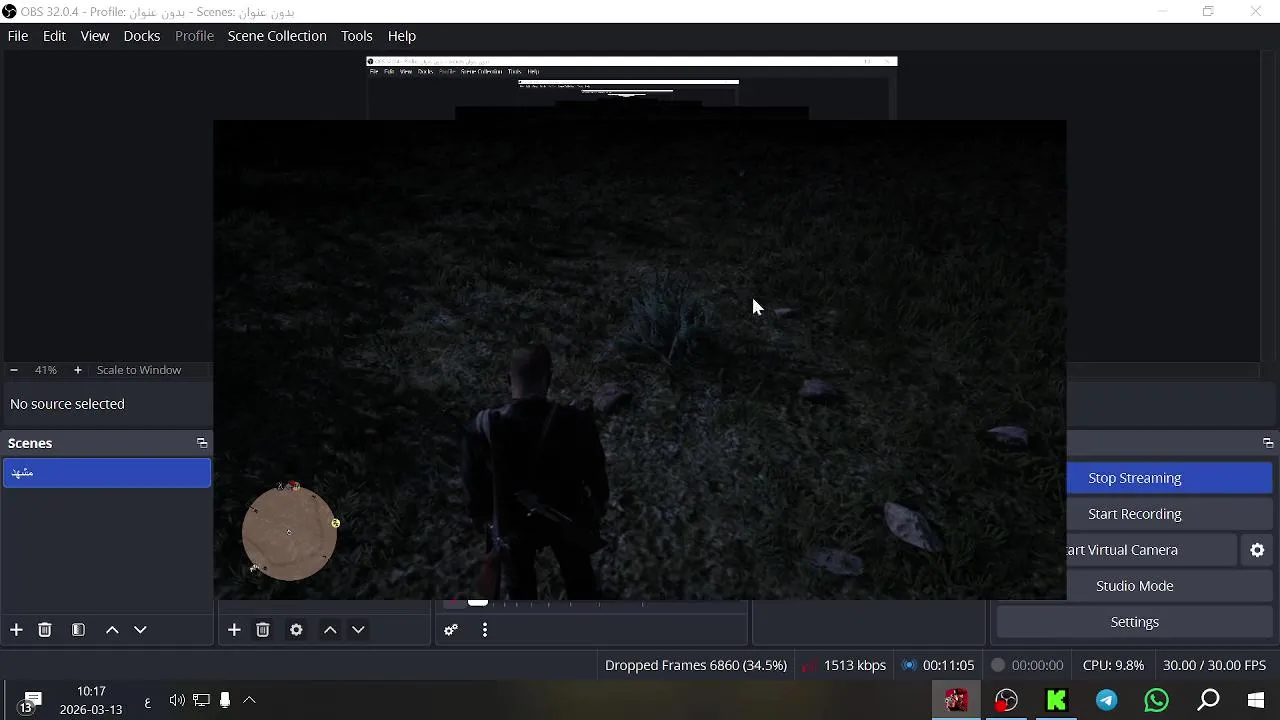The height and width of the screenshot is (720, 1280).
Task: Click the game minimap in preview
Action: click(290, 531)
